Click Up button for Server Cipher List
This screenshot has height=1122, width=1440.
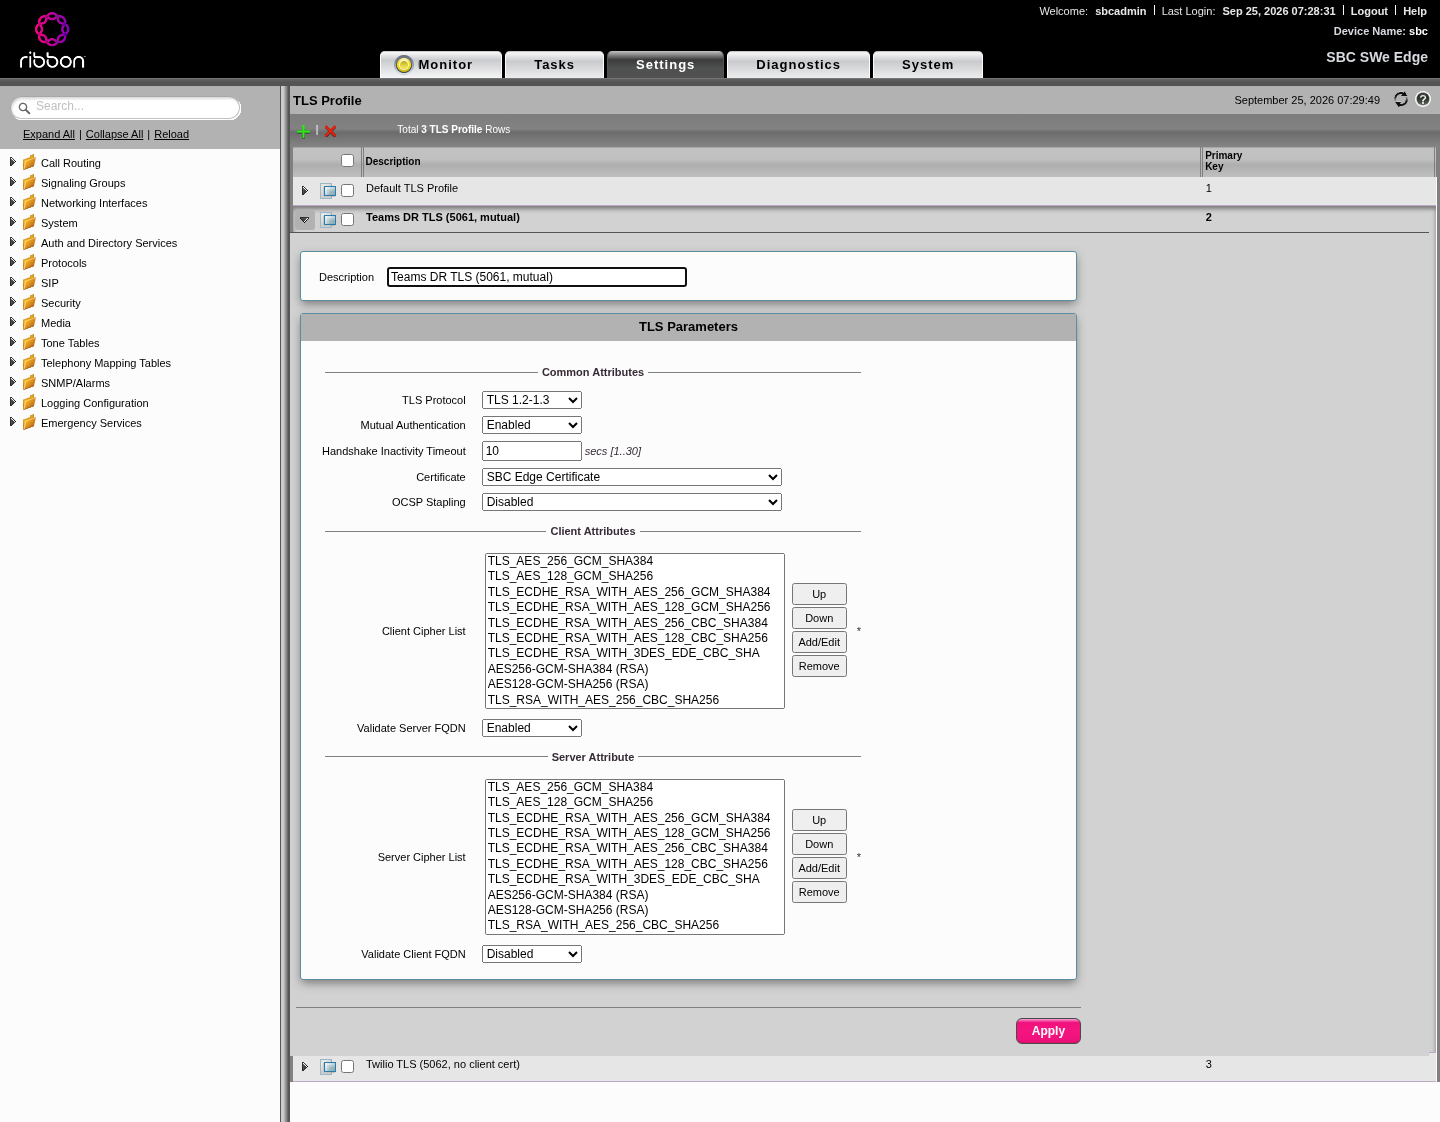[819, 820]
